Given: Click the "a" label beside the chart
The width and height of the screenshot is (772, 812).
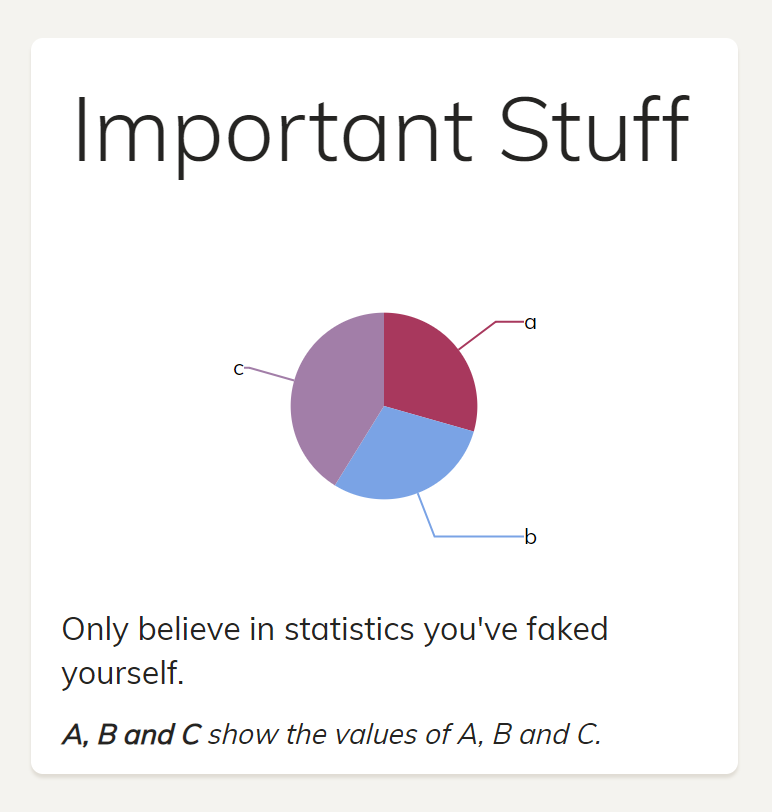Looking at the screenshot, I should [531, 323].
